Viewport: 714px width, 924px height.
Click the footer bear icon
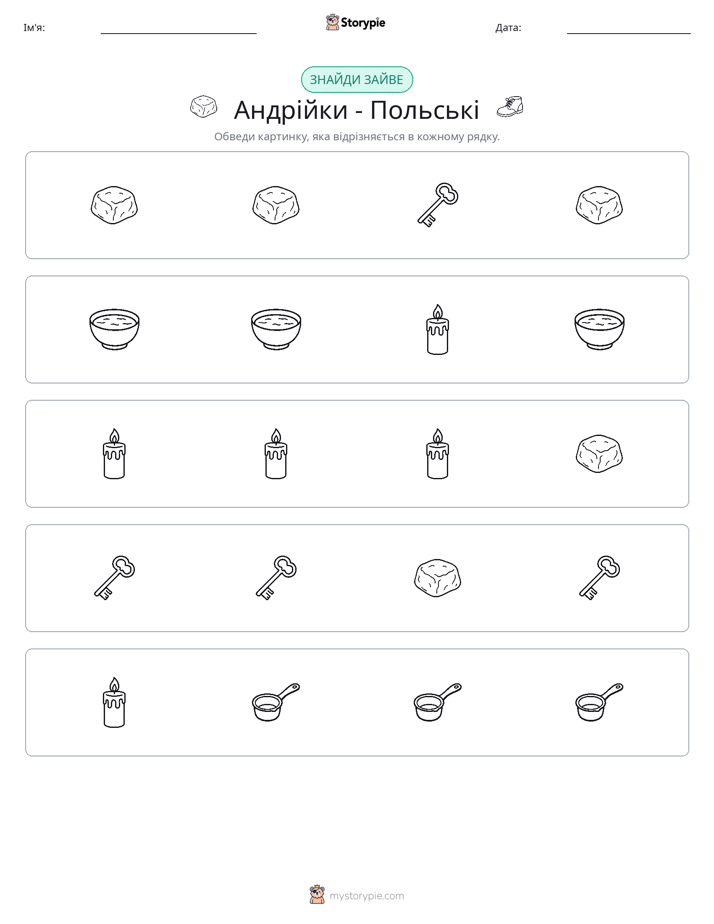317,895
